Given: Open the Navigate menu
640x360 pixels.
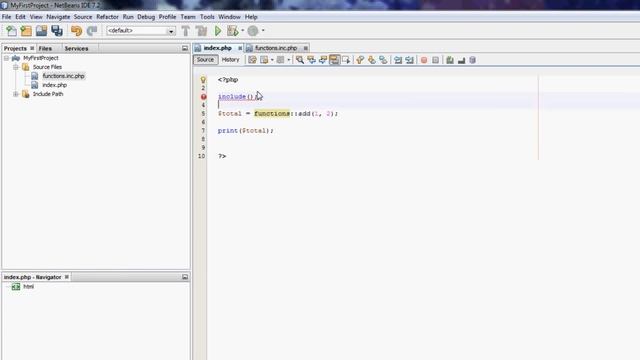Looking at the screenshot, I should click(x=58, y=17).
